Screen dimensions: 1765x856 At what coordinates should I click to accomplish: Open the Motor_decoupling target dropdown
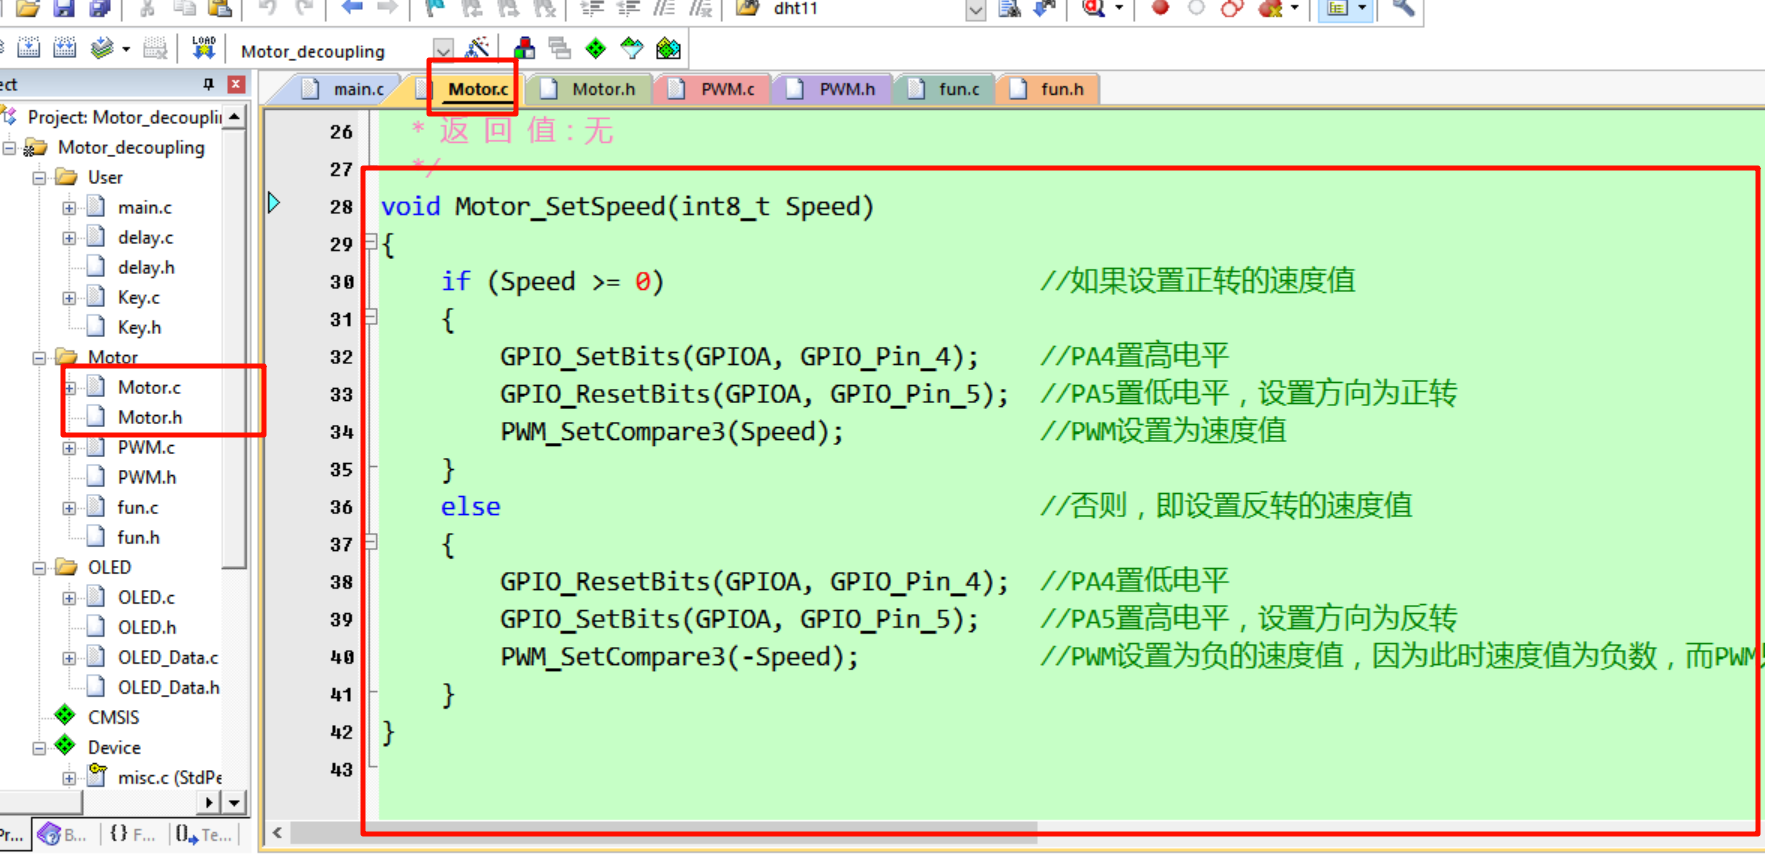click(443, 49)
